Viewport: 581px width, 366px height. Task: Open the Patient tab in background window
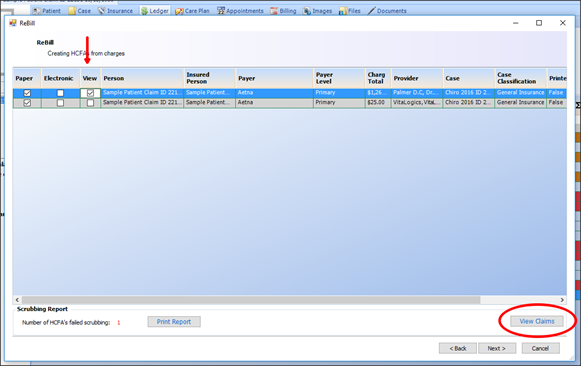pyautogui.click(x=47, y=11)
